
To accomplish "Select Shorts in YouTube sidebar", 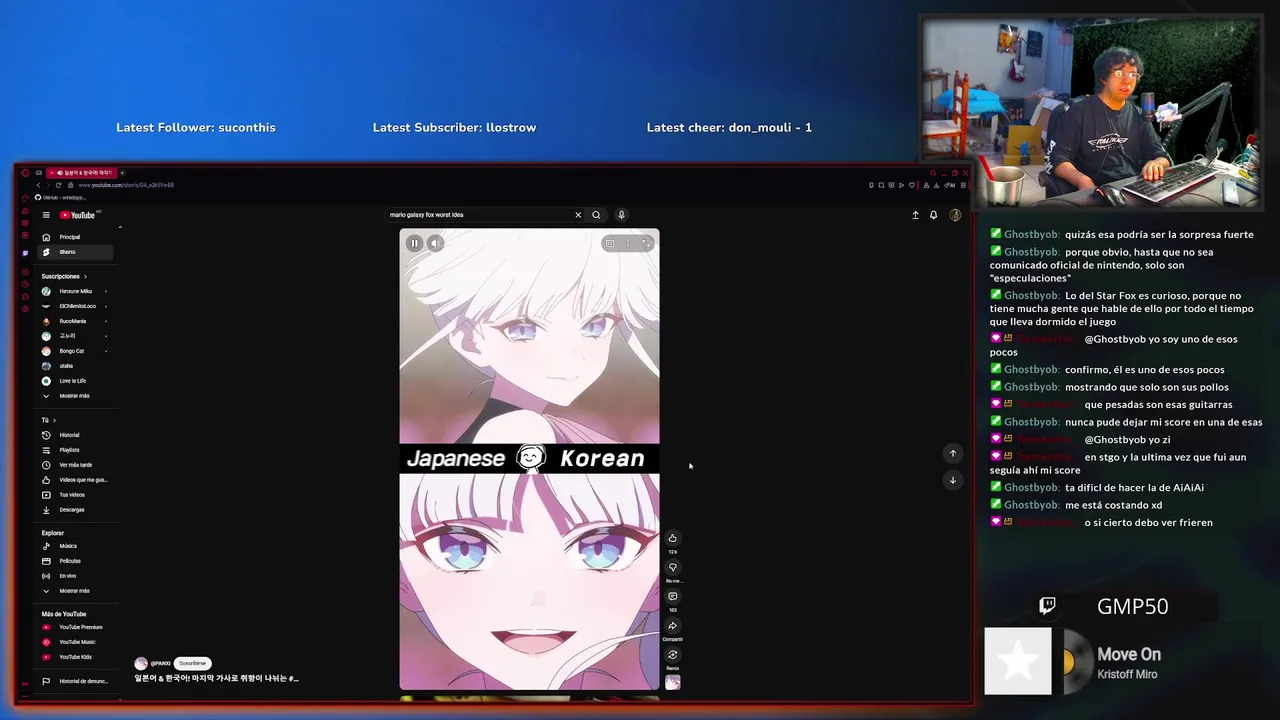I will (77, 252).
